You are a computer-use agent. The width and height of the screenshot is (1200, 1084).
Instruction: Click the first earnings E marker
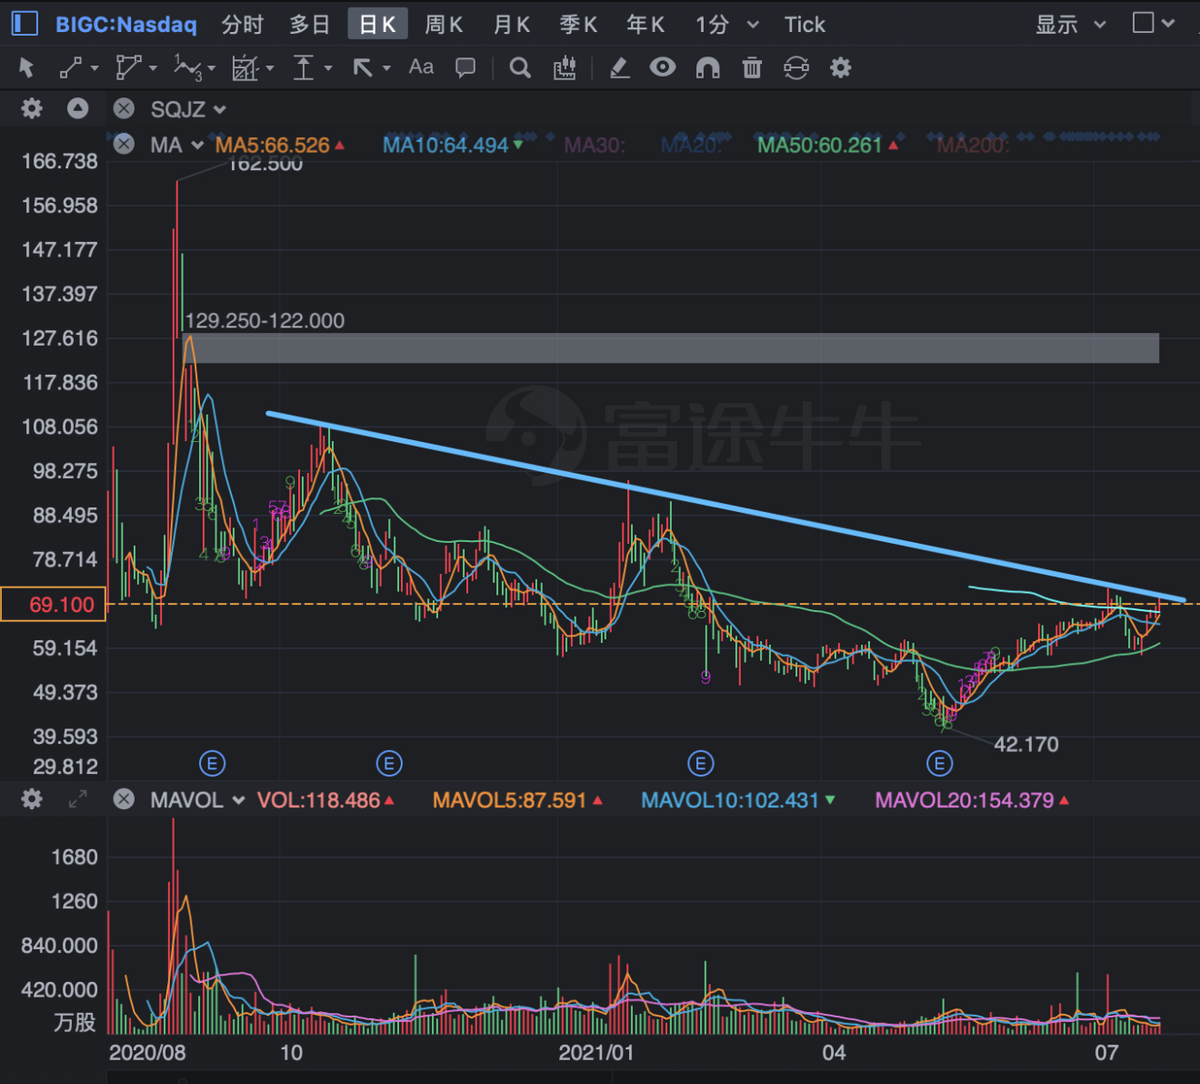coord(212,764)
